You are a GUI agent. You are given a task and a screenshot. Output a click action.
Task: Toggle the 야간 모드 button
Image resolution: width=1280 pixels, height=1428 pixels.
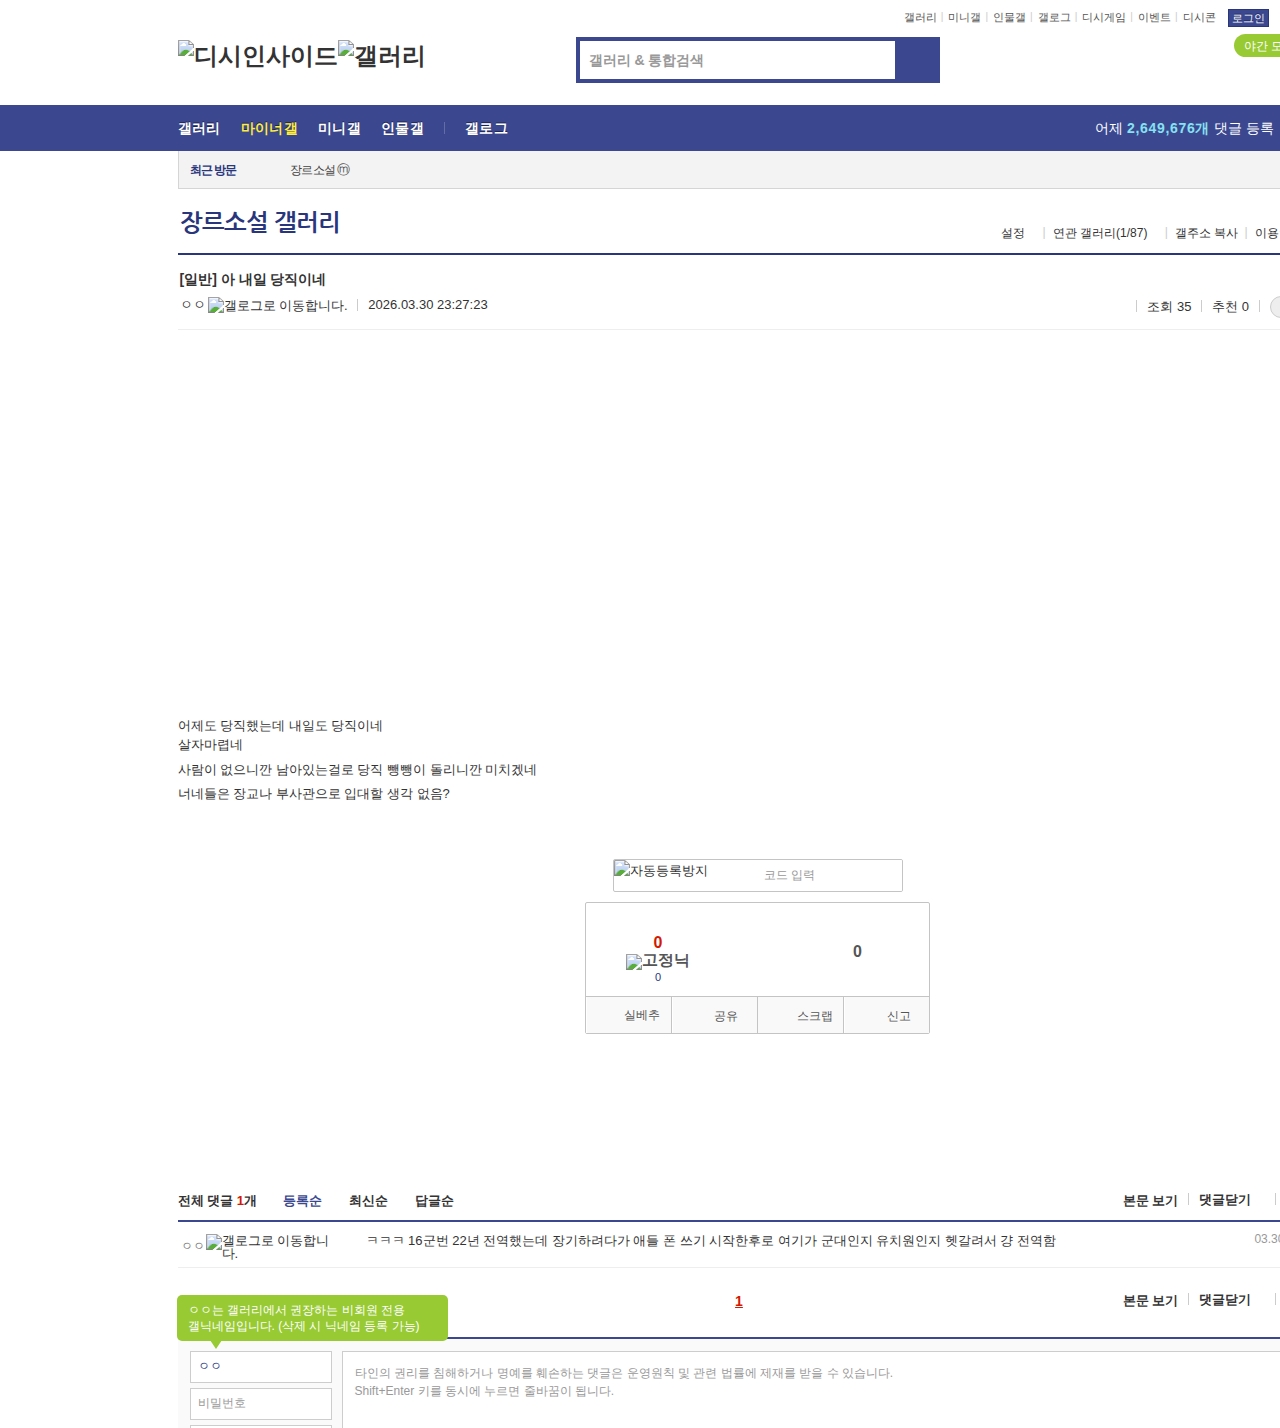point(1259,46)
